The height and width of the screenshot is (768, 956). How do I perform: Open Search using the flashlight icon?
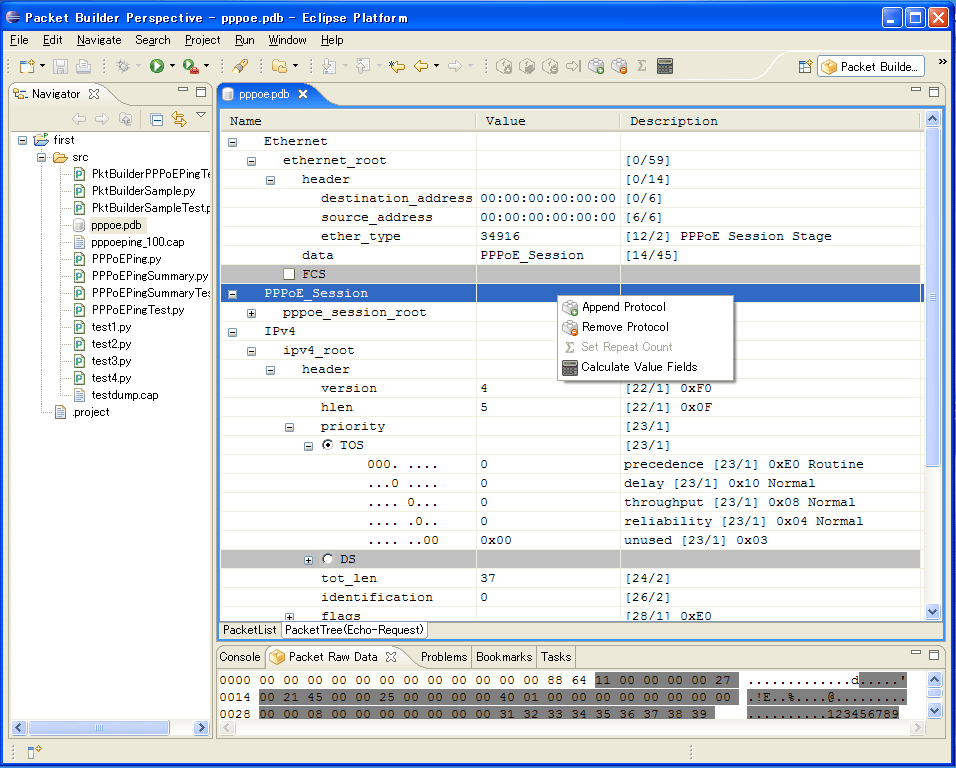click(241, 66)
